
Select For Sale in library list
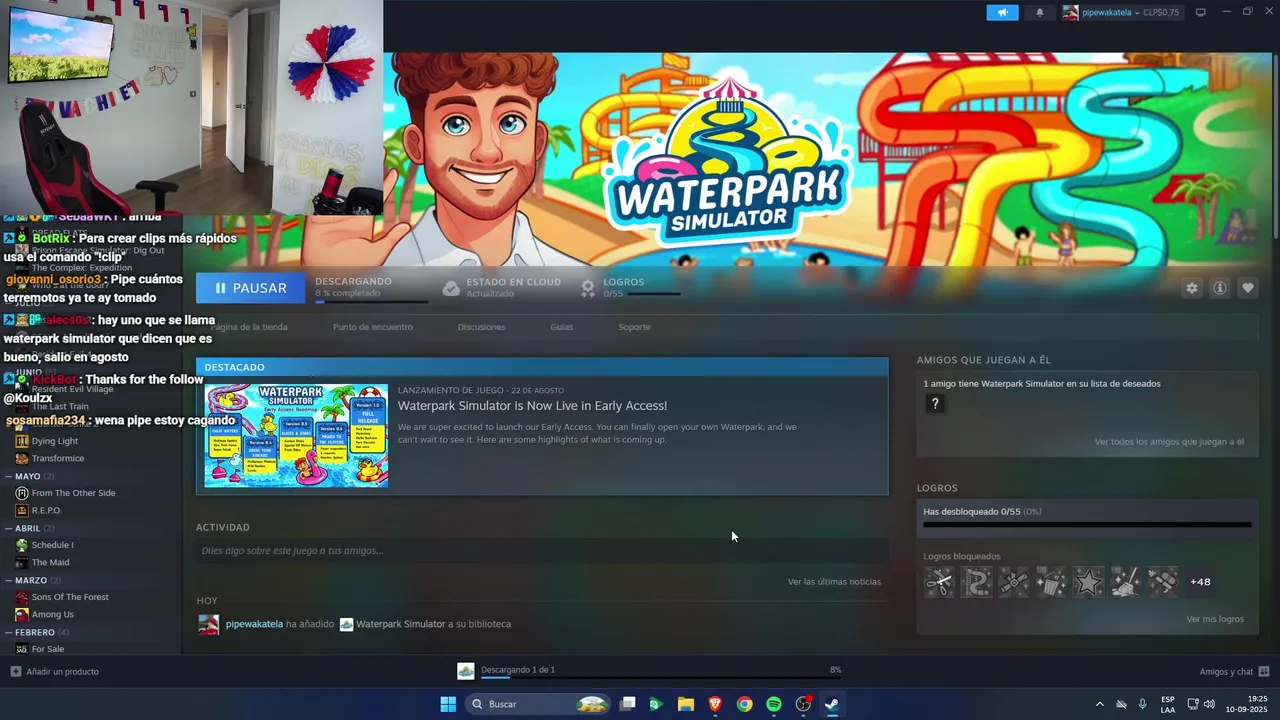tap(47, 649)
